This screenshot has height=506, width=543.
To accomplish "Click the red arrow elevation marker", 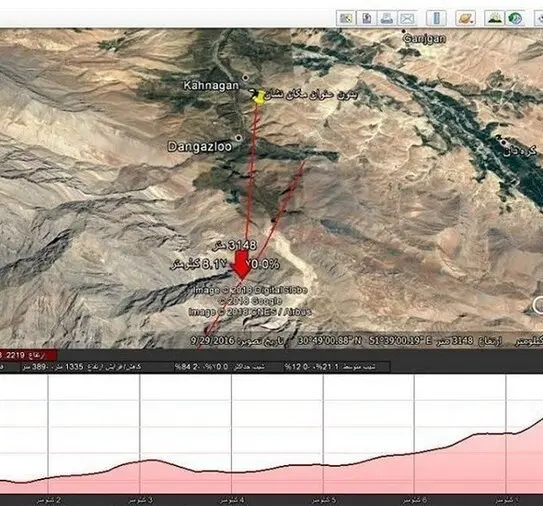I will (241, 265).
